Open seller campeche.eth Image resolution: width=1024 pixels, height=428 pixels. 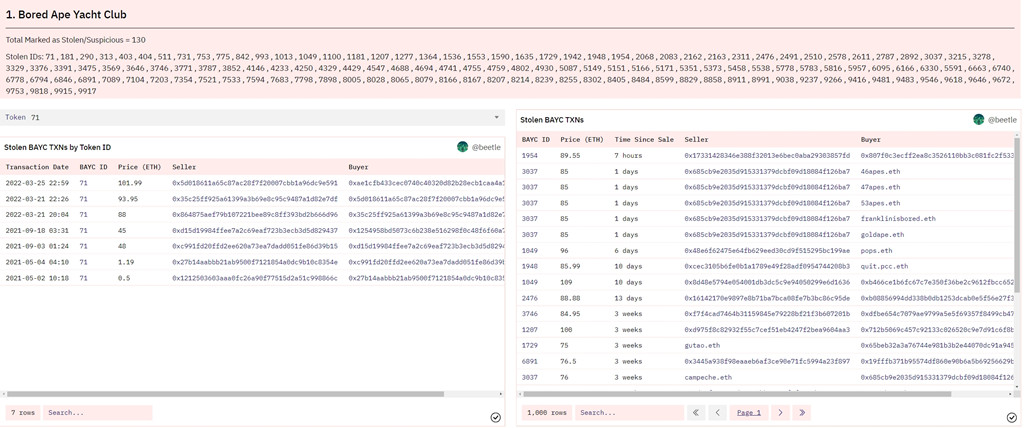[x=708, y=377]
